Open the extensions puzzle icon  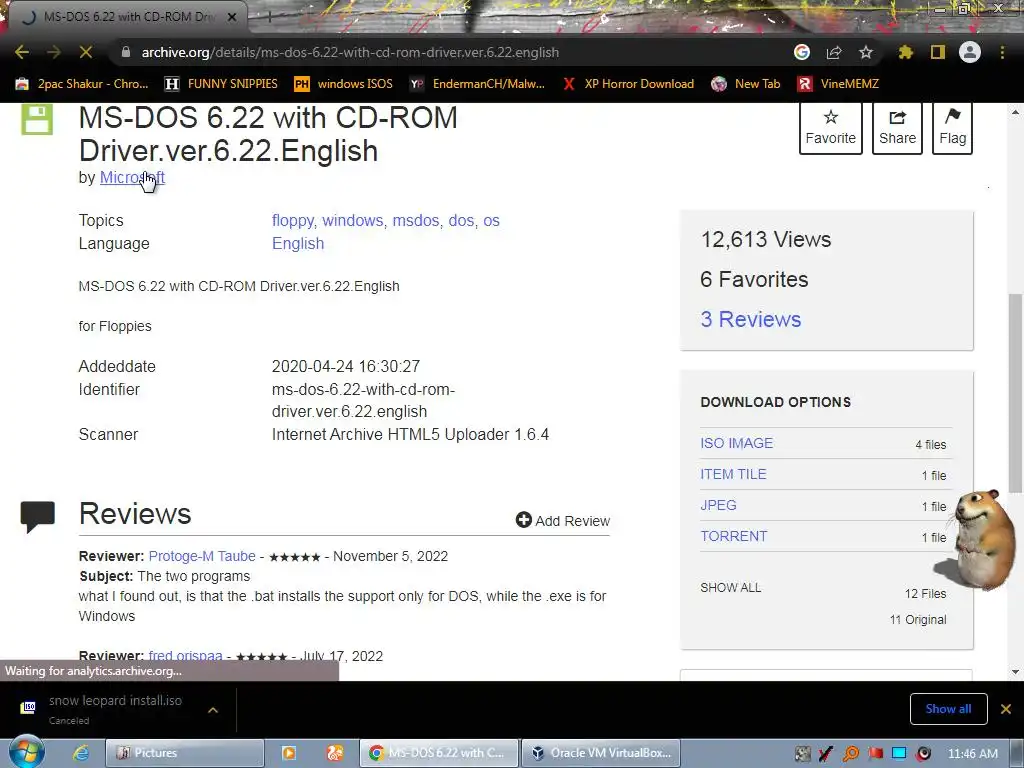pyautogui.click(x=906, y=52)
